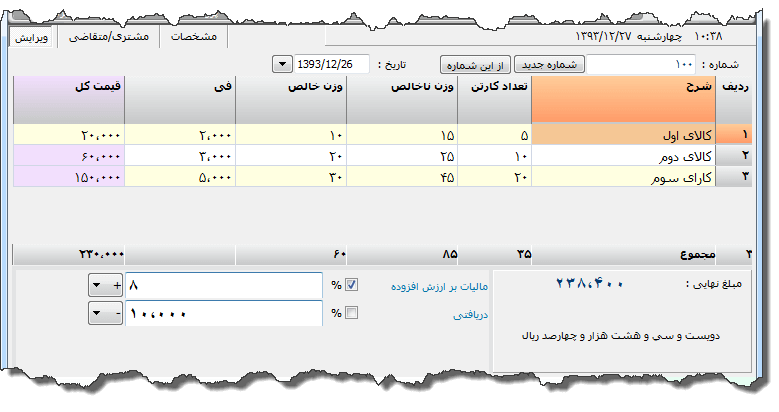This screenshot has width=779, height=412.
Task: Expand the minus sign dropdown beside received amount
Action: click(x=106, y=313)
